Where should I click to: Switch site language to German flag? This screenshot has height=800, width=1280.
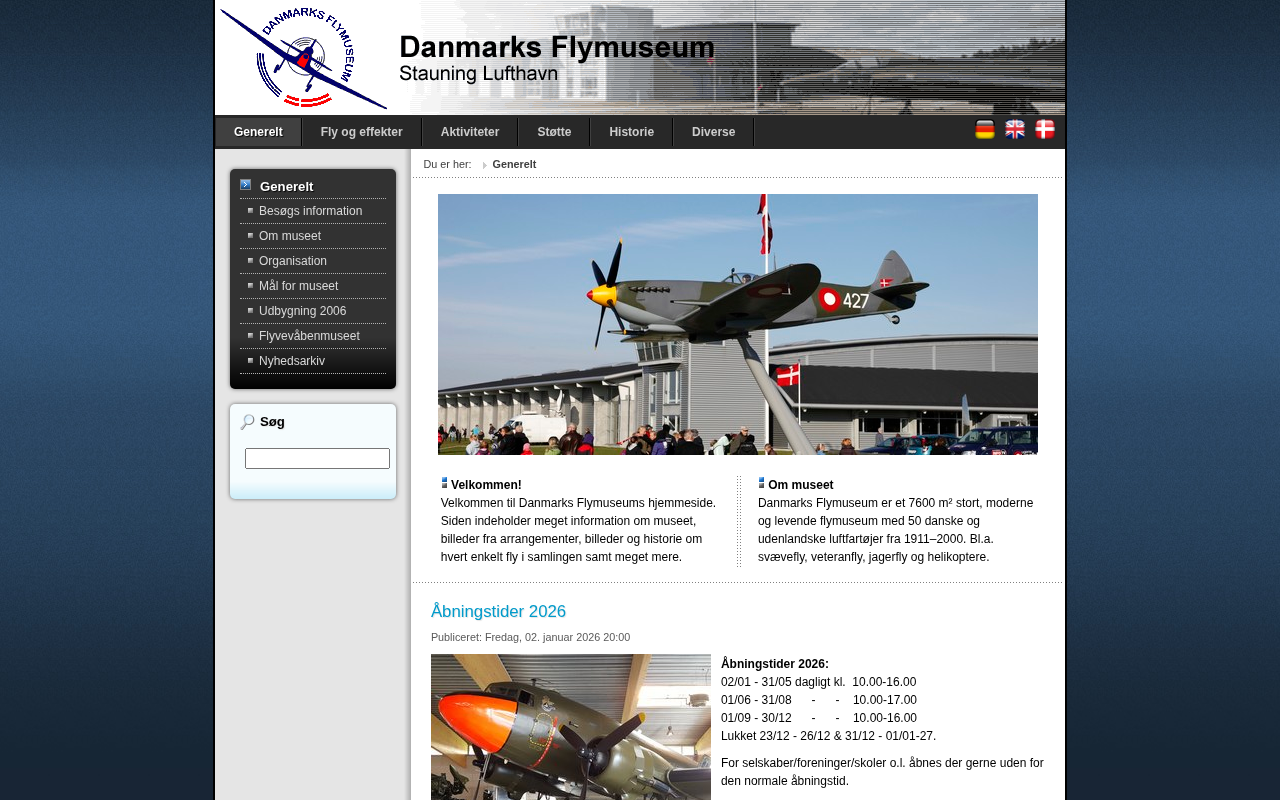point(985,129)
